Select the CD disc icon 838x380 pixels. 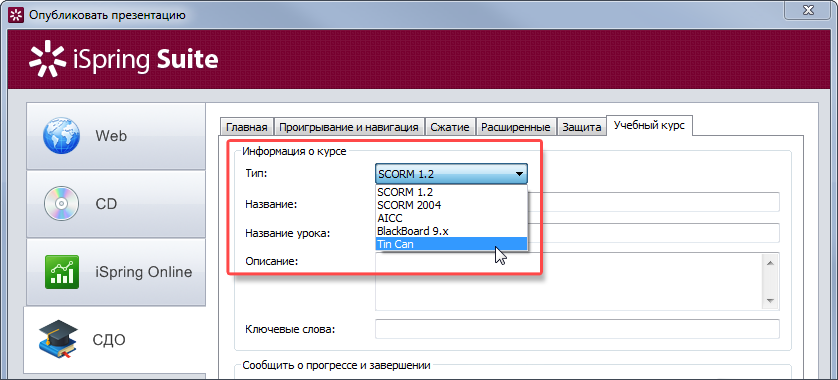61,204
